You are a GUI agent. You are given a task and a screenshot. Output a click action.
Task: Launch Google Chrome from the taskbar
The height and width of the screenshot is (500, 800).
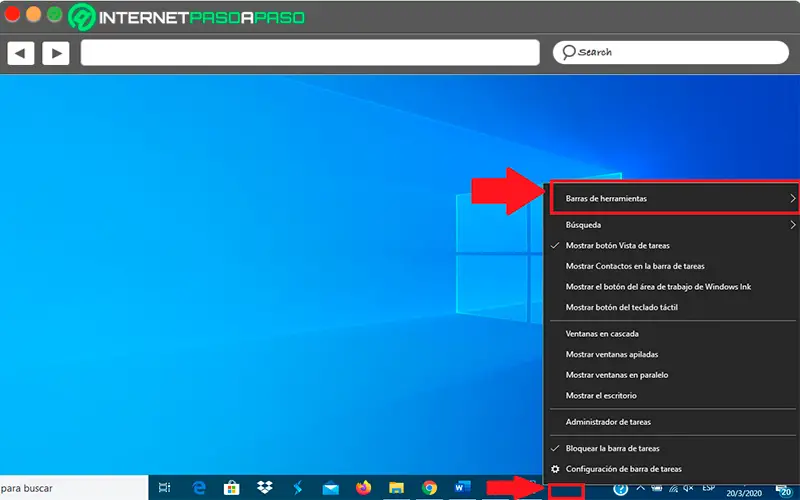click(429, 488)
